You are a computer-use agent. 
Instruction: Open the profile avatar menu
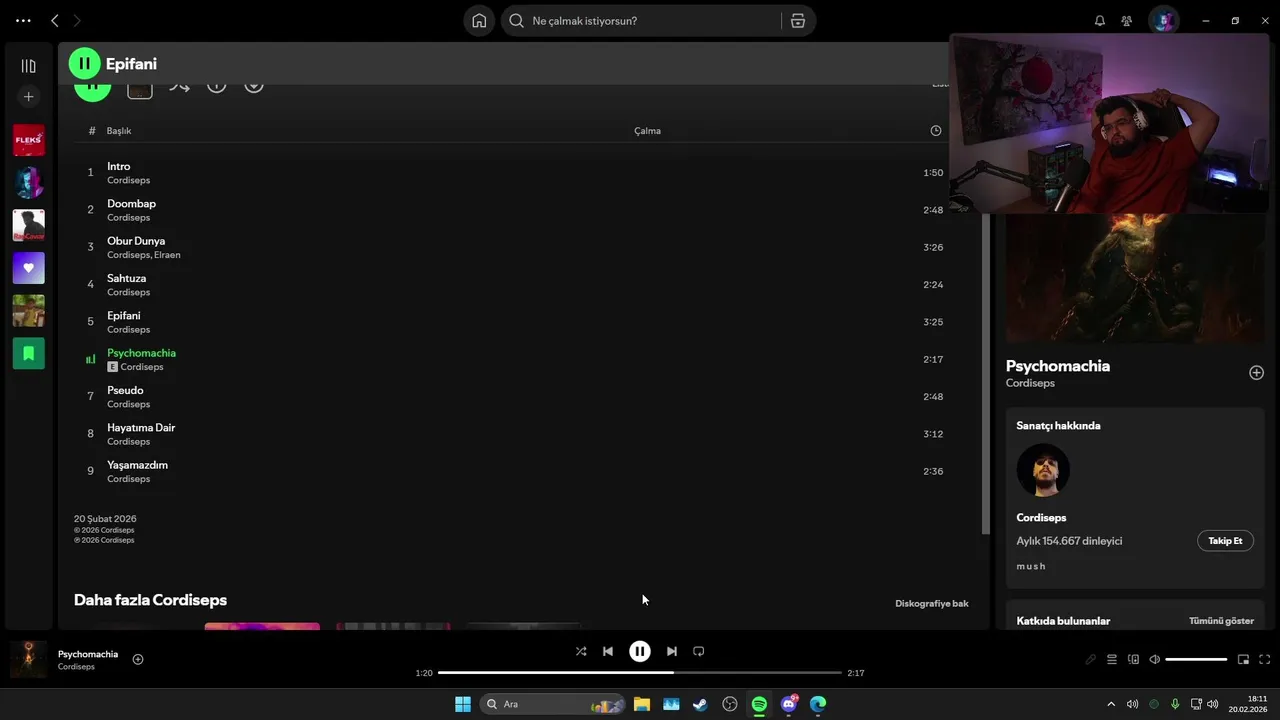[x=1164, y=20]
